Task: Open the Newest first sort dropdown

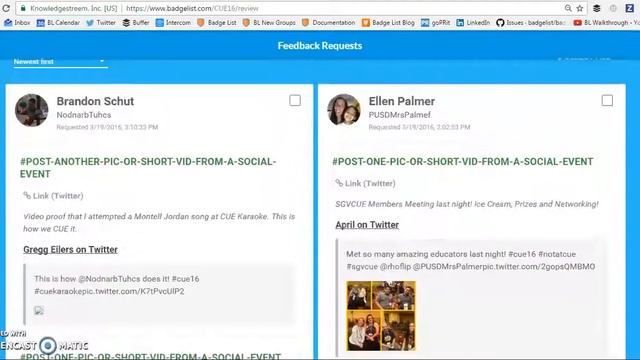Action: coord(60,62)
